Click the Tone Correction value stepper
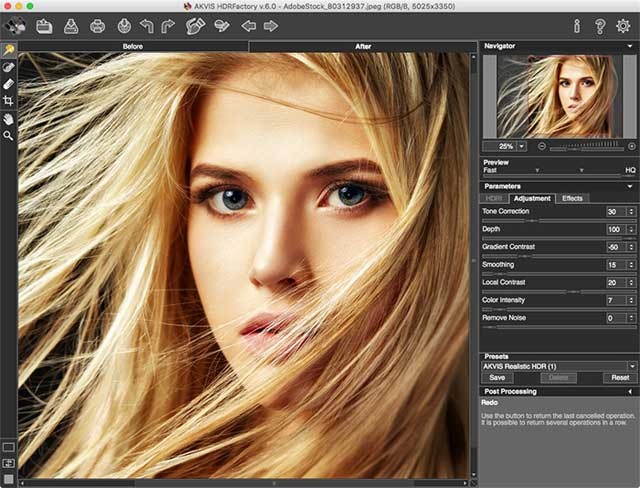Screen dimensions: 640x488 coord(631,212)
